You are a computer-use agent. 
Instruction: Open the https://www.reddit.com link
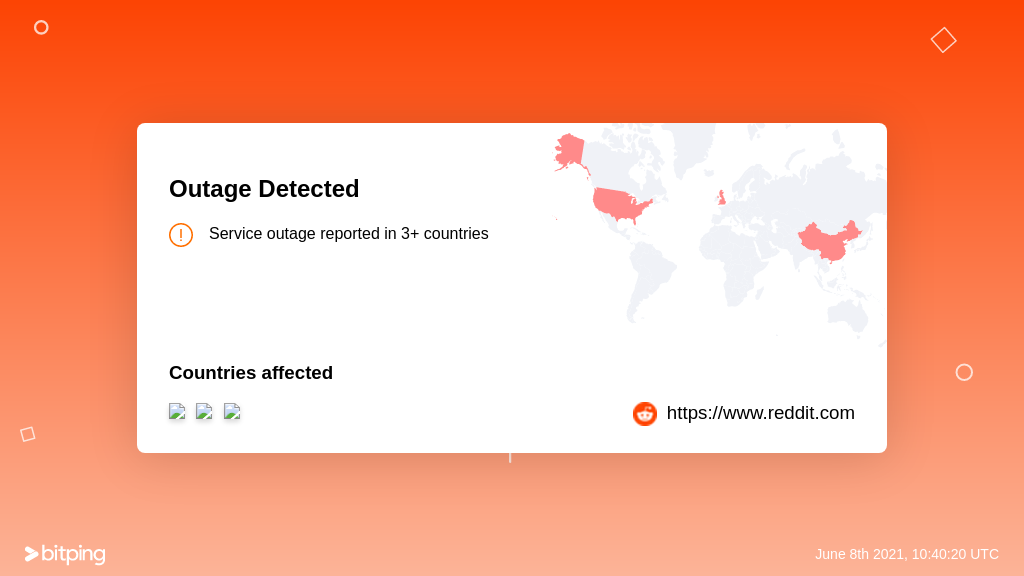(x=760, y=413)
